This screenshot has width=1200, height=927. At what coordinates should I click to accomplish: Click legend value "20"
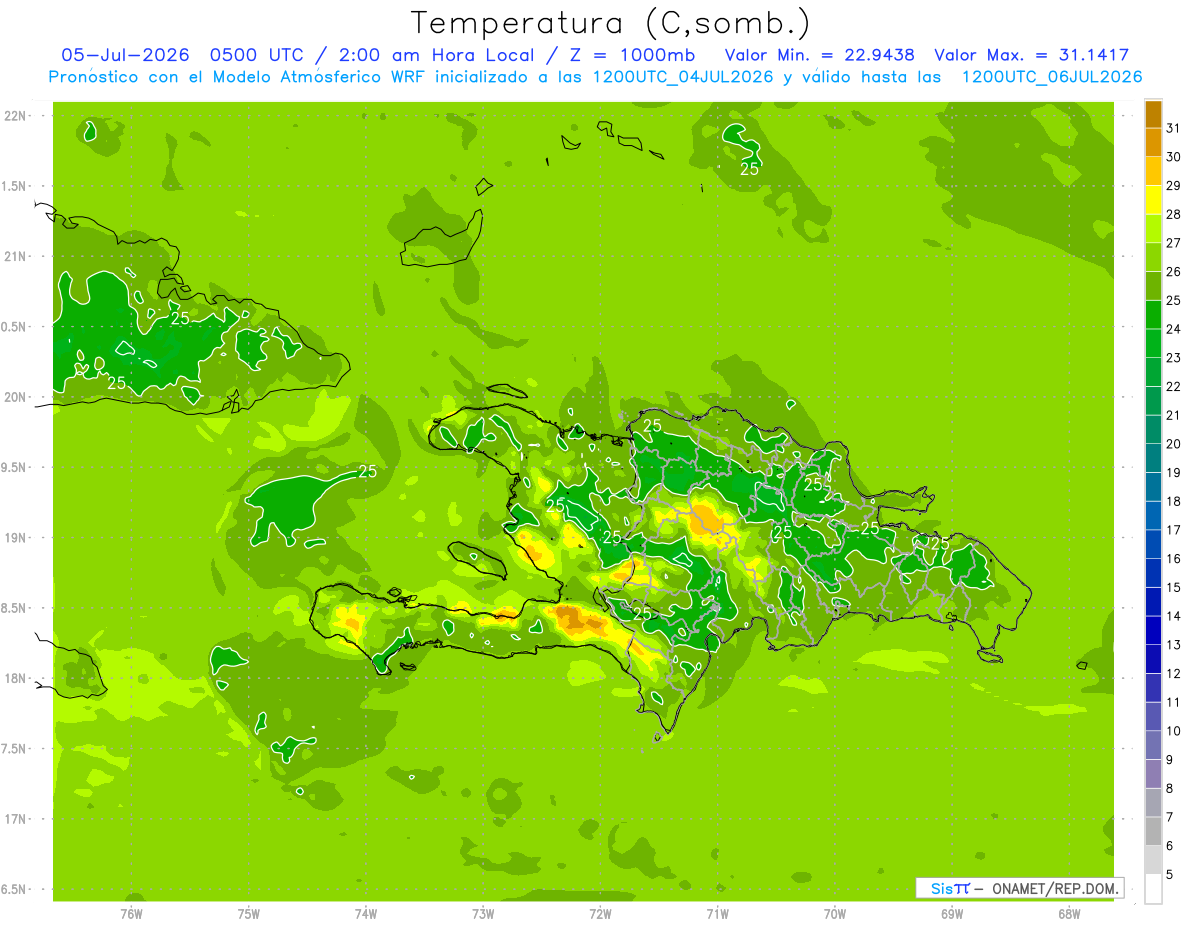point(1173,444)
